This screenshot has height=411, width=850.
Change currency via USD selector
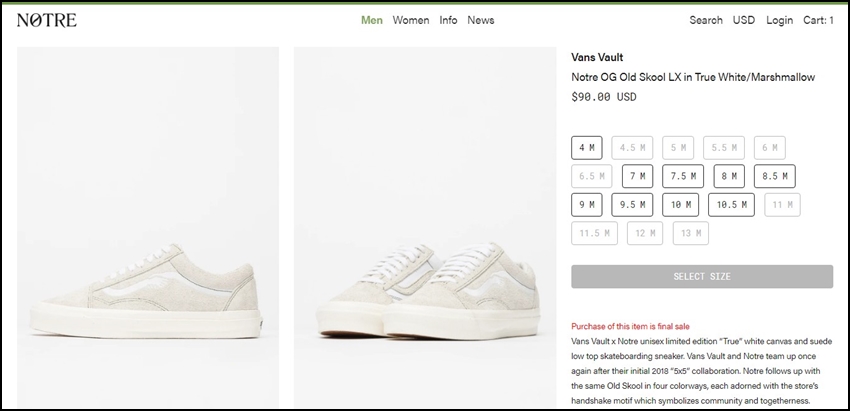pyautogui.click(x=744, y=20)
